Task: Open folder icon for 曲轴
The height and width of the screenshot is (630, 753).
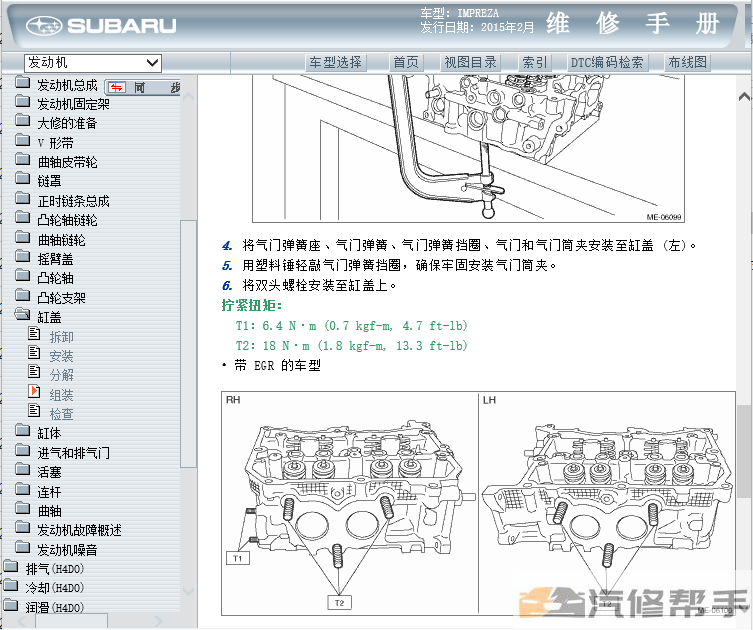Action: coord(22,508)
